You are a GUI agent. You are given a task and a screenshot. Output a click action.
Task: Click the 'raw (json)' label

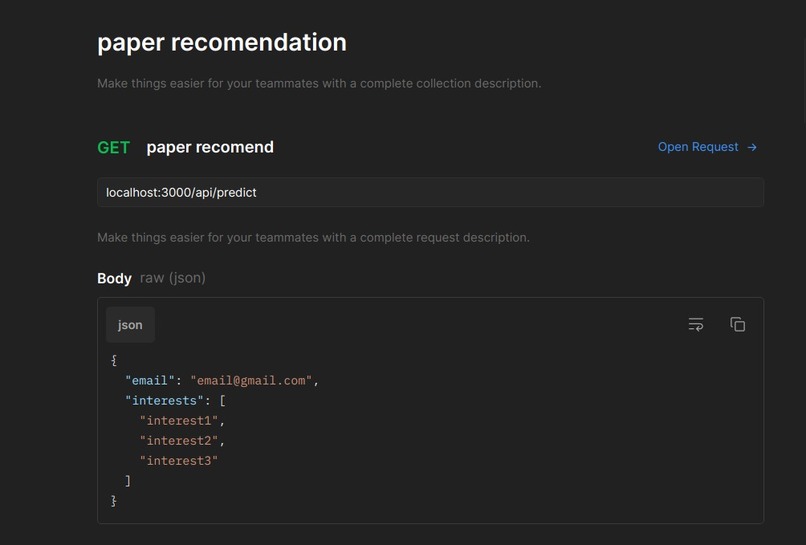(x=173, y=278)
